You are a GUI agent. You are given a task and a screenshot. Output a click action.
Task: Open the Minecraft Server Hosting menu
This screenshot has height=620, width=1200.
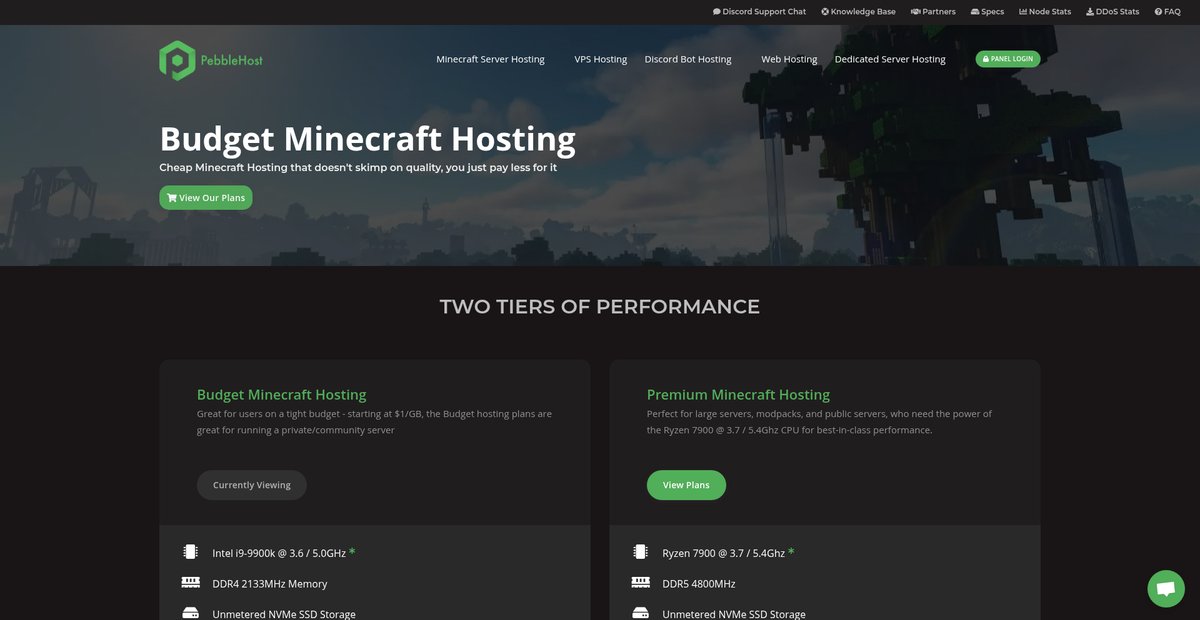coord(491,59)
